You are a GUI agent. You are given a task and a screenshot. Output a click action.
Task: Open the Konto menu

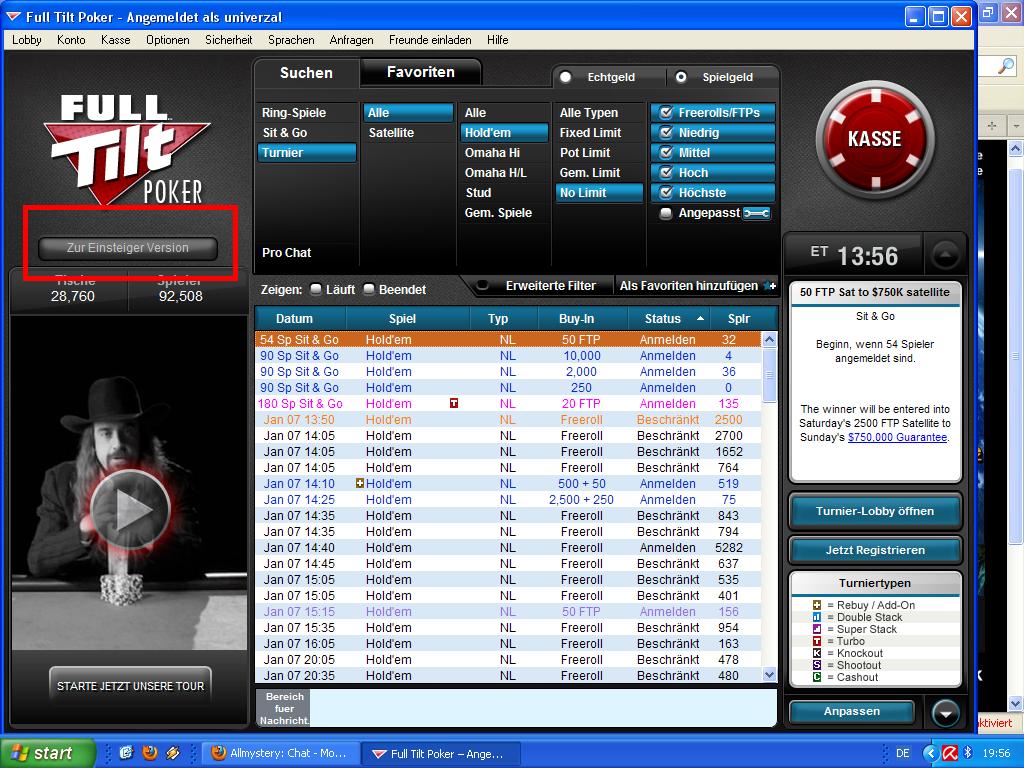[71, 40]
